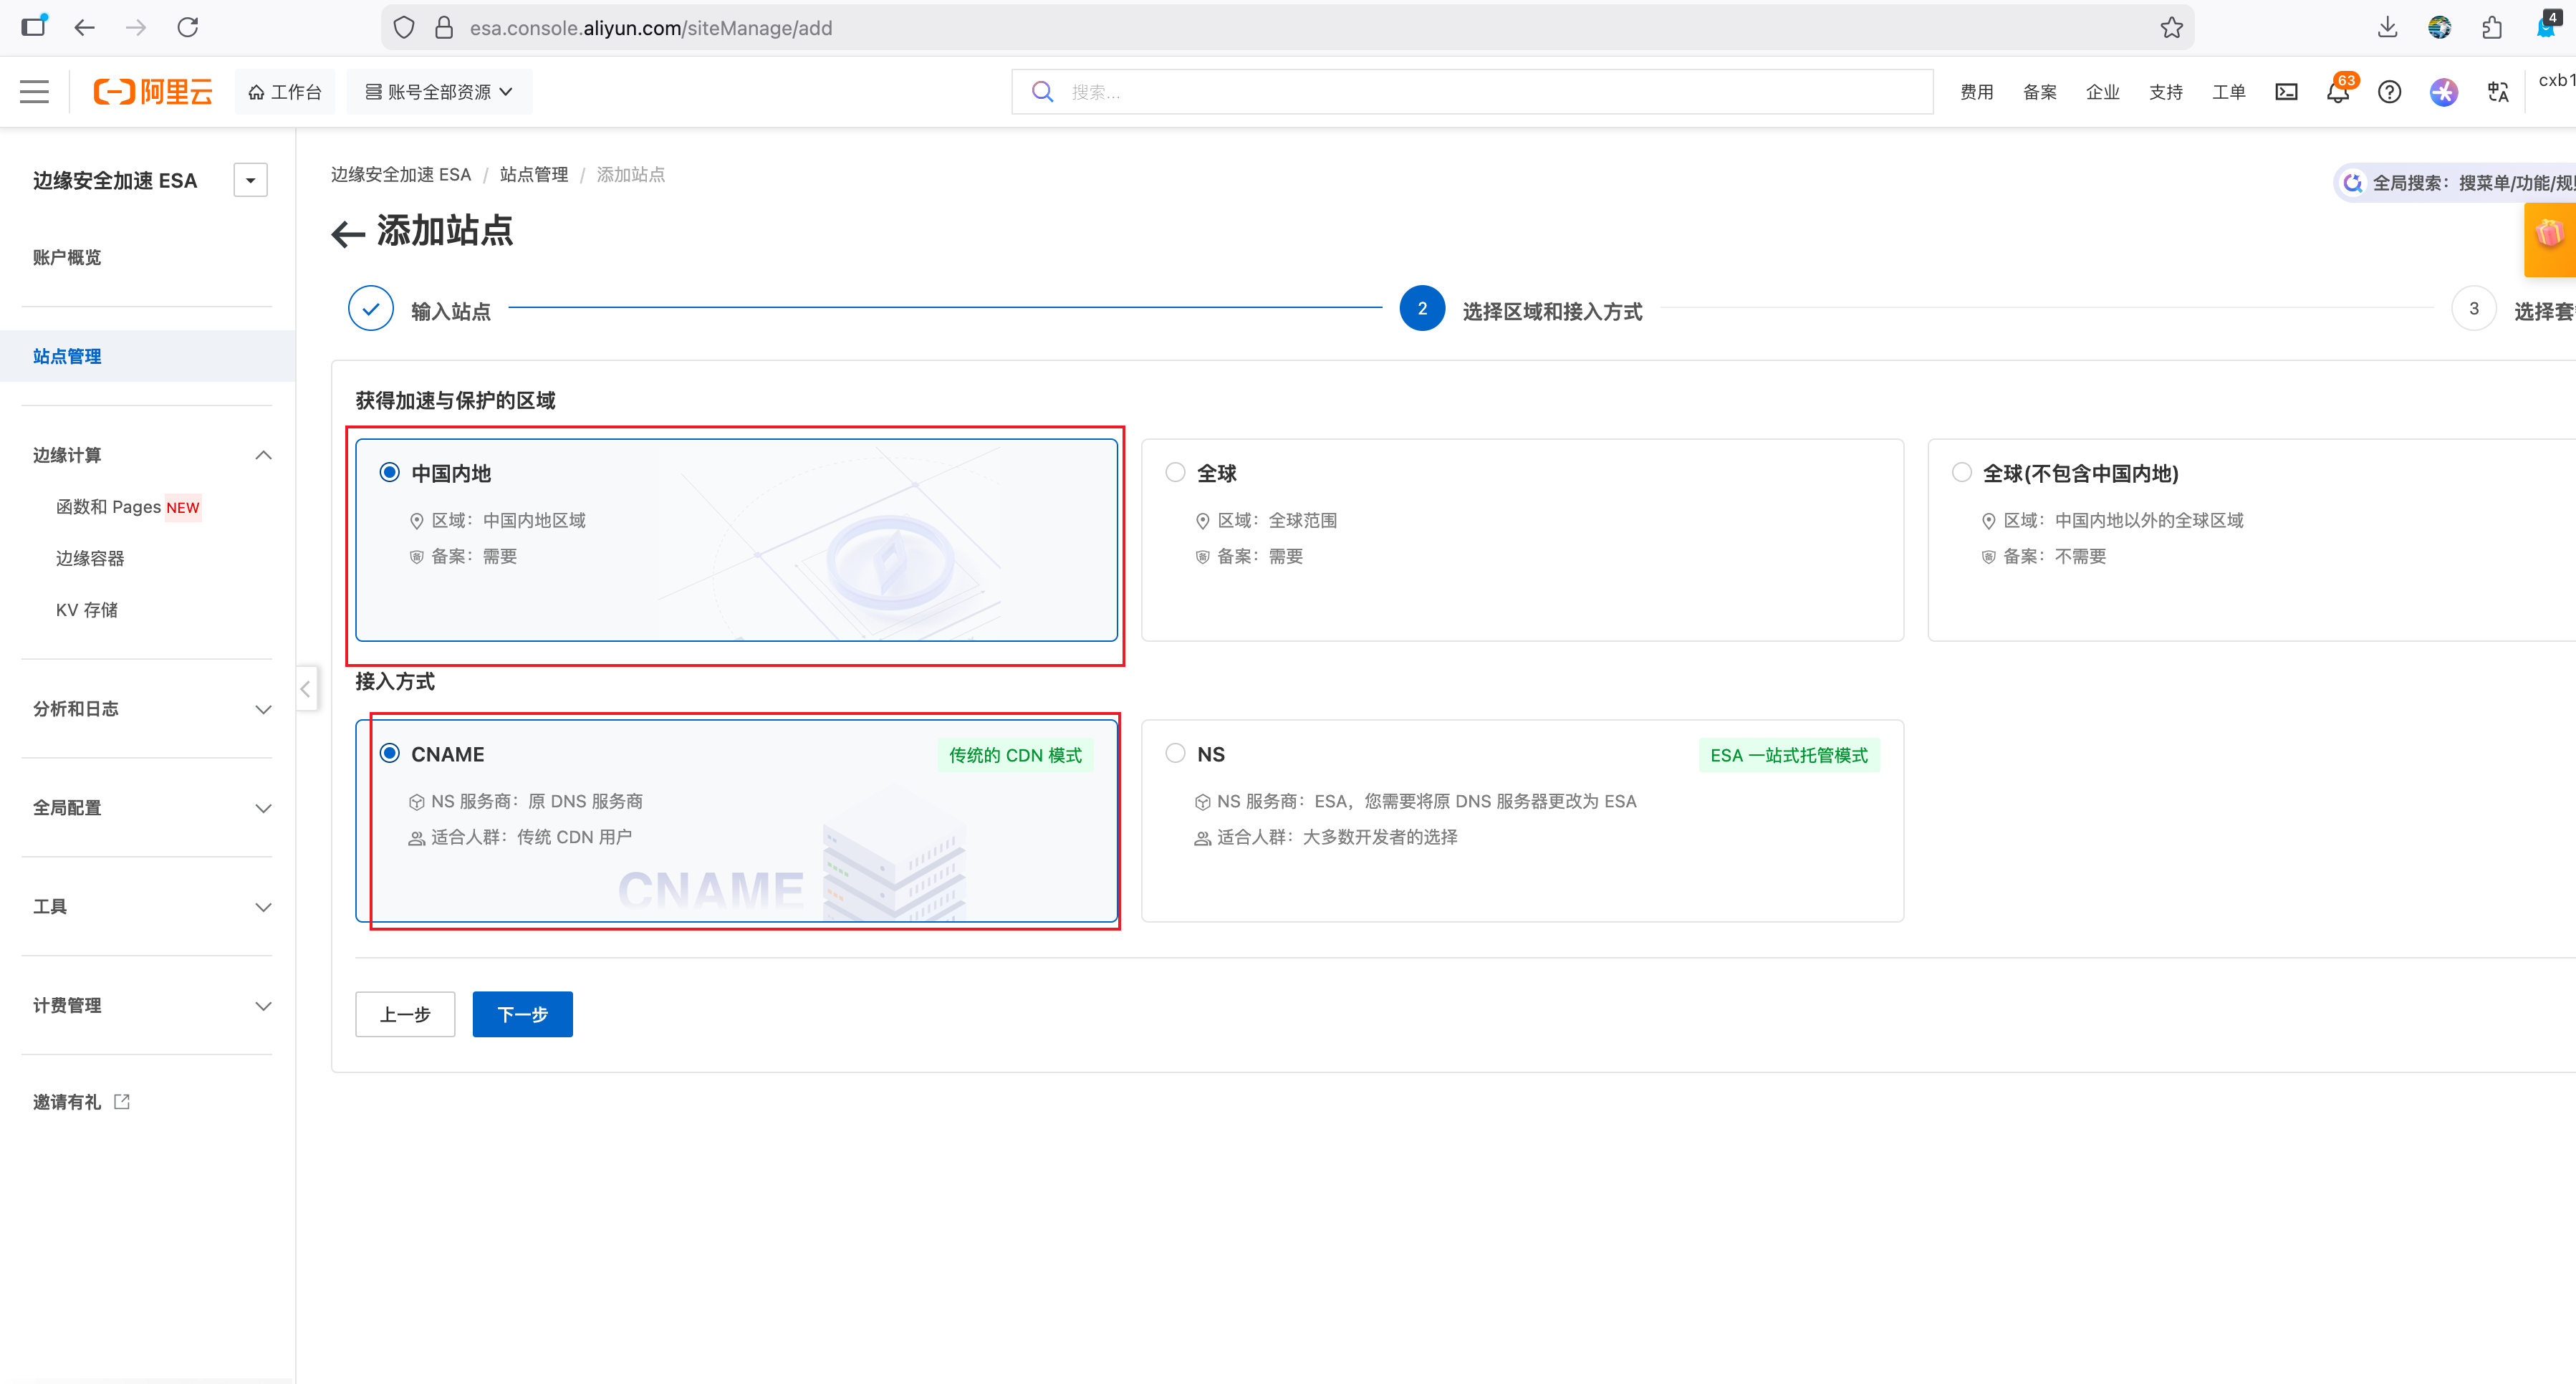Open the hamburger navigation menu
2576x1384 pixels.
point(34,91)
